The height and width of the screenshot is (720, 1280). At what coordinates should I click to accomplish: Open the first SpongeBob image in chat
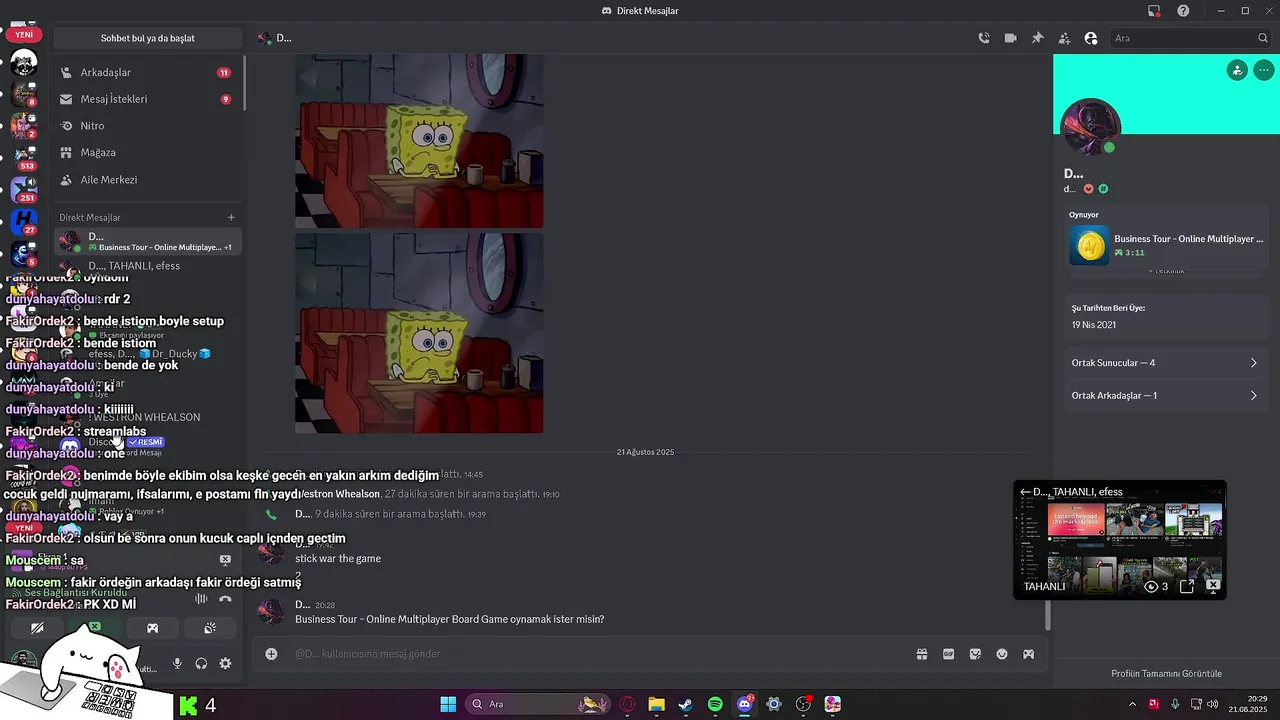pyautogui.click(x=419, y=141)
